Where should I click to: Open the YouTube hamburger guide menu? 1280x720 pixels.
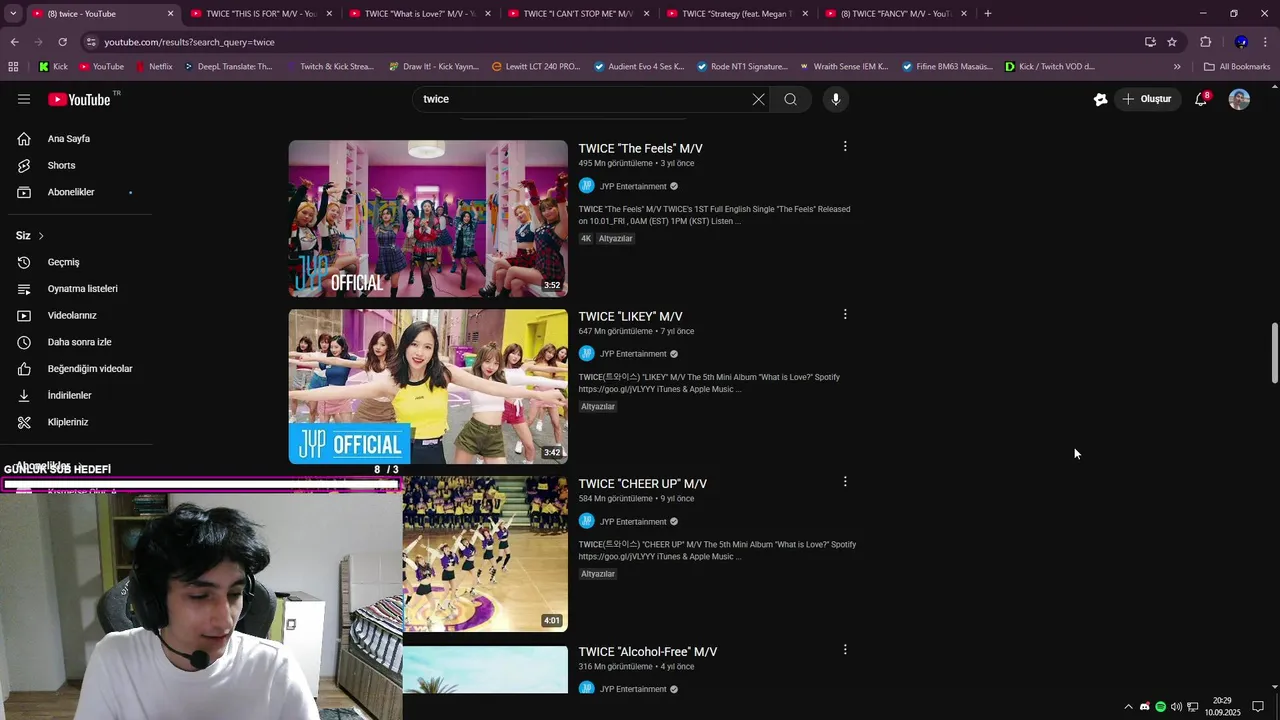pos(24,99)
